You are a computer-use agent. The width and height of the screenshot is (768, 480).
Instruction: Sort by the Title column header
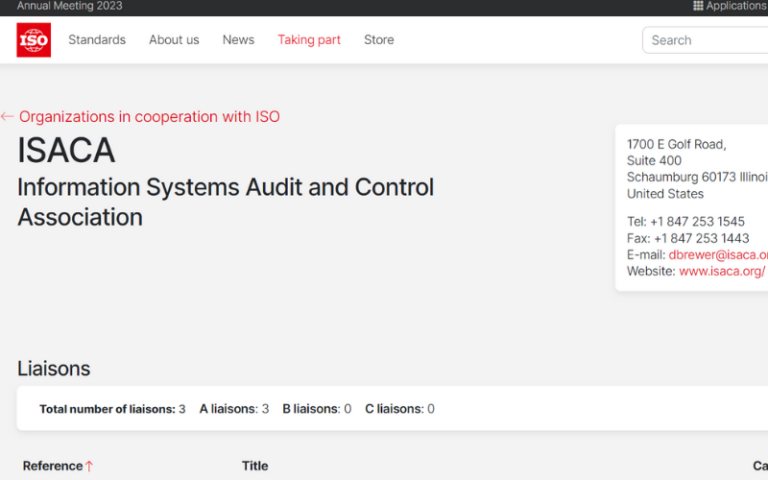click(255, 466)
